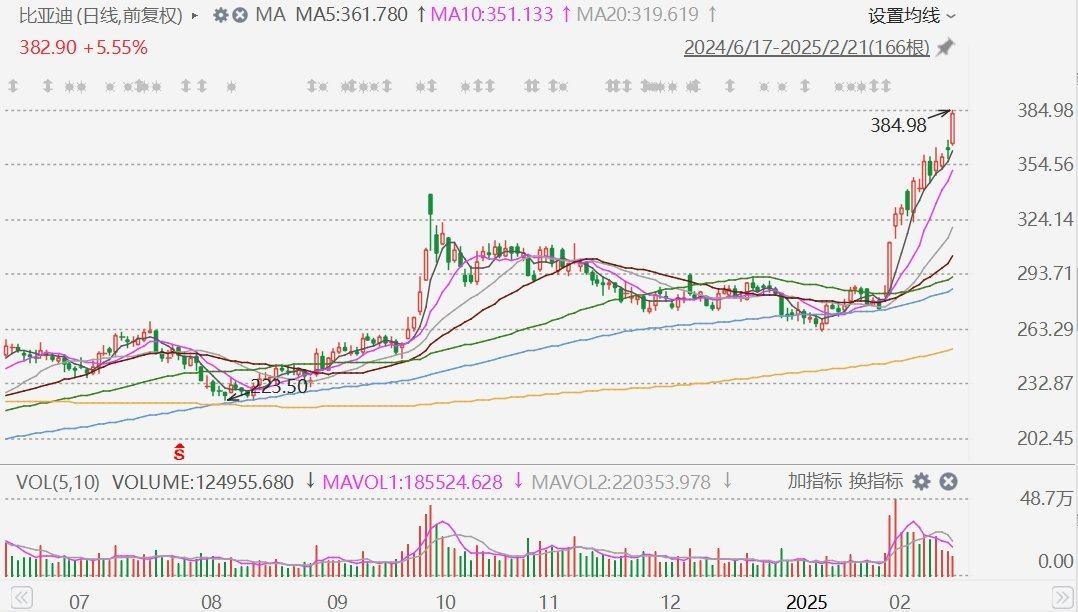
Task: Open the 2024/6/17-2025/2/21 date range selector
Action: pyautogui.click(x=806, y=47)
